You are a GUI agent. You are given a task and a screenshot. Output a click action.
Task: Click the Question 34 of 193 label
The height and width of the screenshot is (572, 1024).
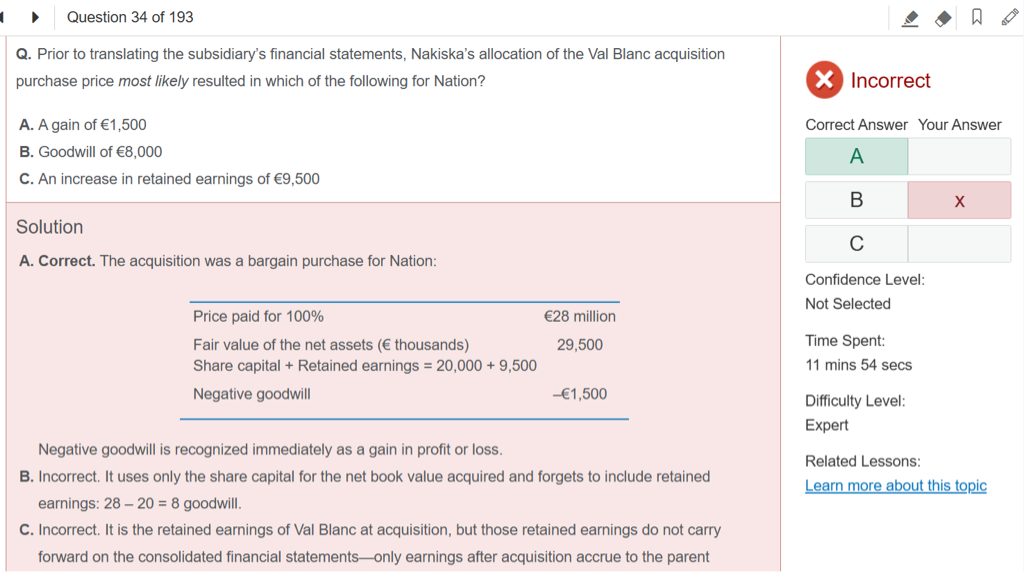coord(130,17)
